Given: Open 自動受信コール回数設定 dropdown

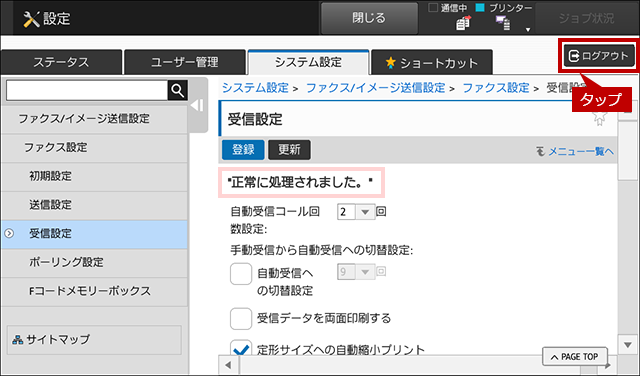Looking at the screenshot, I should point(356,212).
